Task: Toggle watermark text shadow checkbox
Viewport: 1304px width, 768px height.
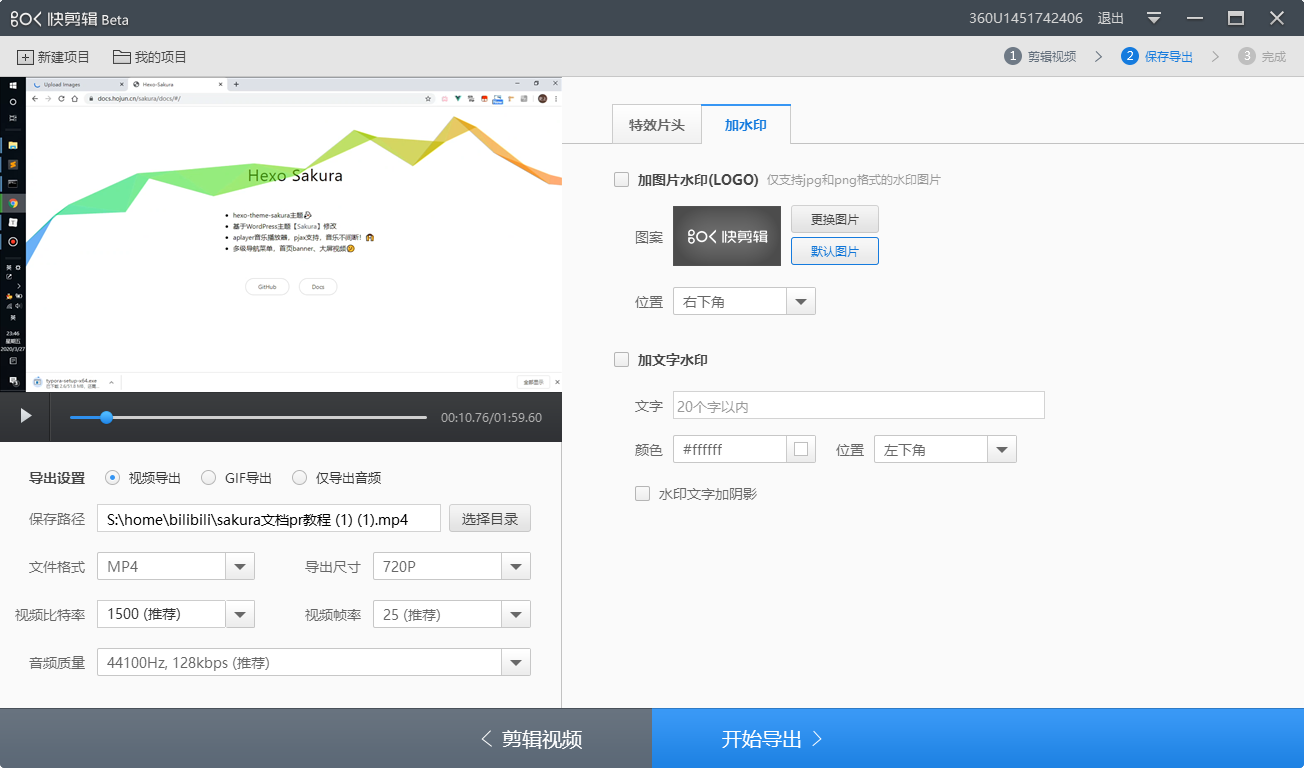Action: [x=643, y=494]
